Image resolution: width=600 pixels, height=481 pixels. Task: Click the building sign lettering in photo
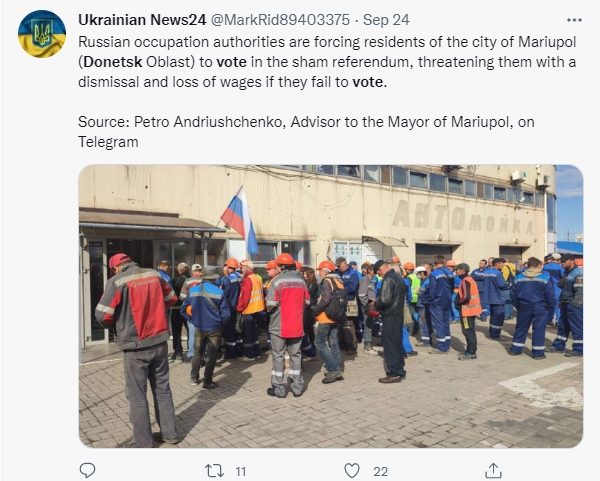click(463, 219)
